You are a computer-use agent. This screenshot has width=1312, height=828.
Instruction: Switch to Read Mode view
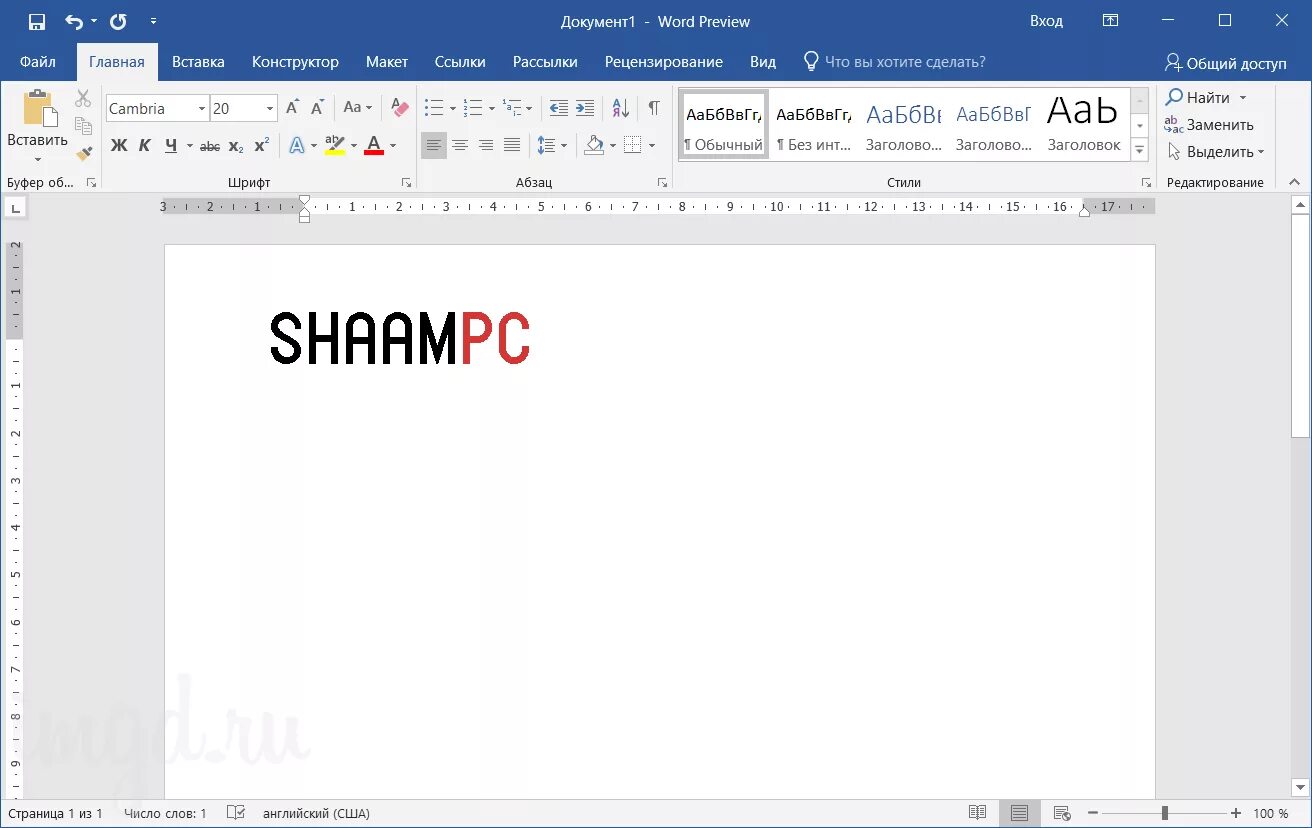[x=977, y=813]
